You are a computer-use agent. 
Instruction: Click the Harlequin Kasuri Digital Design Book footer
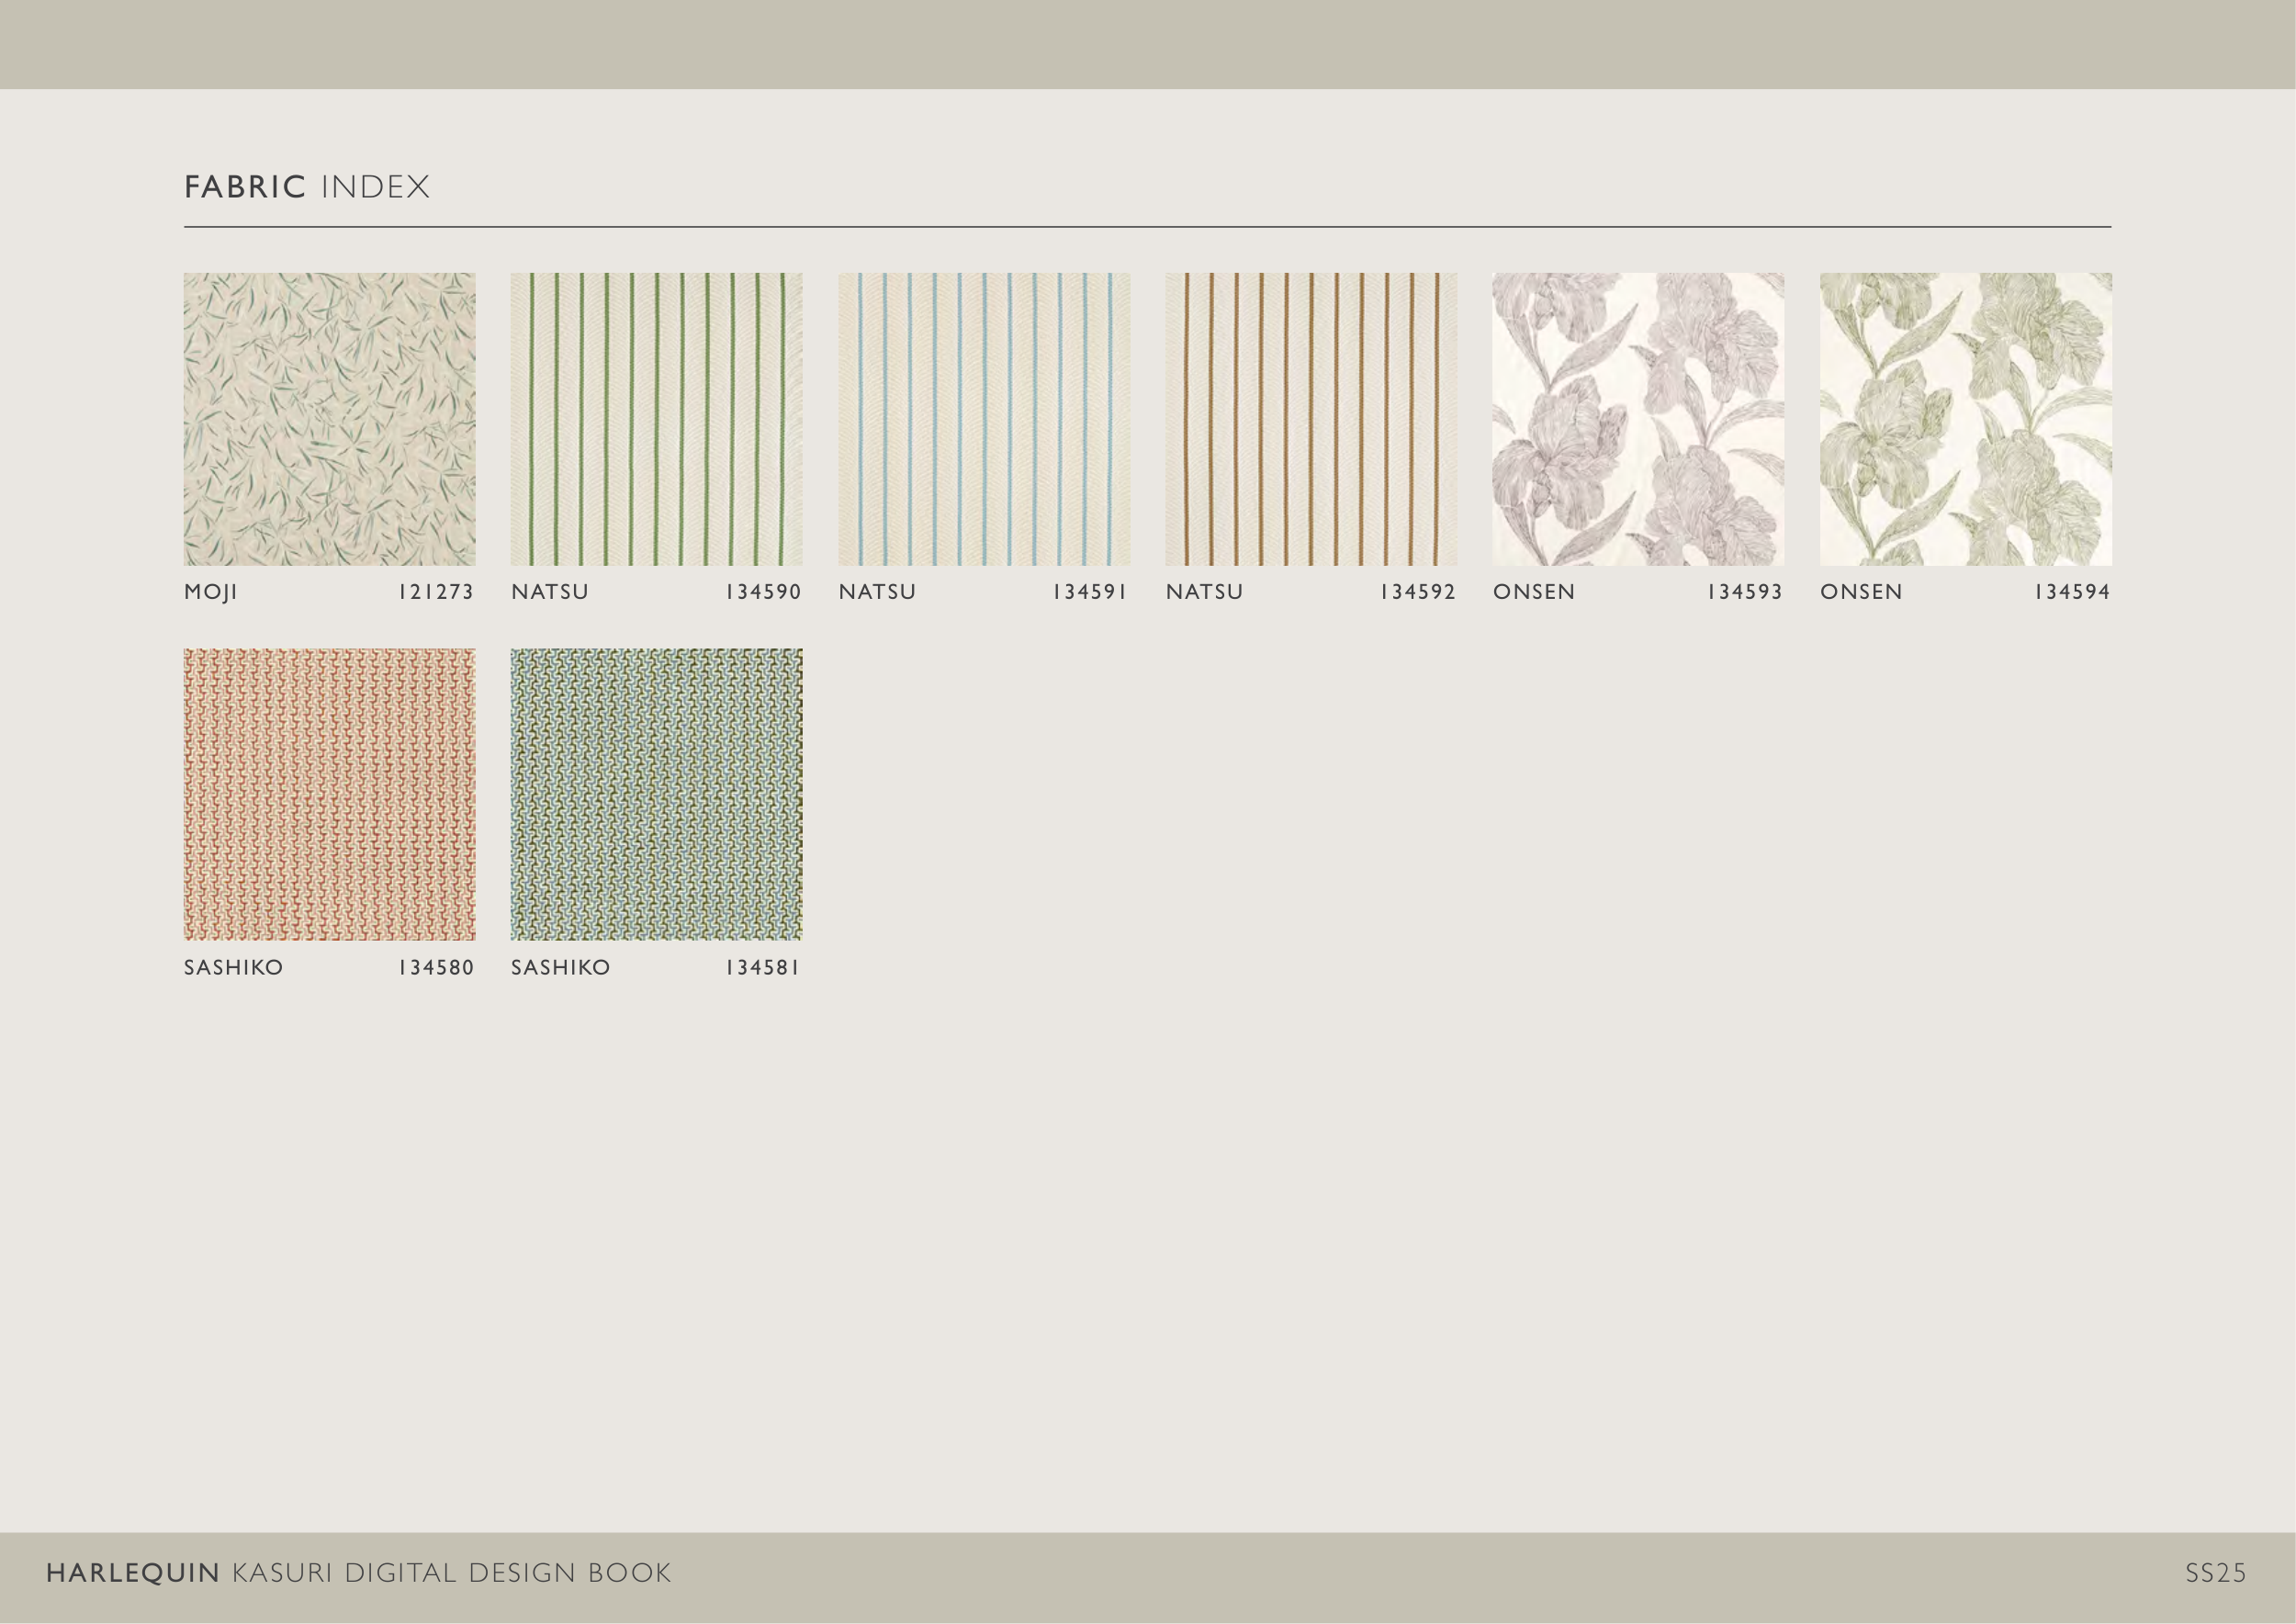(358, 1573)
